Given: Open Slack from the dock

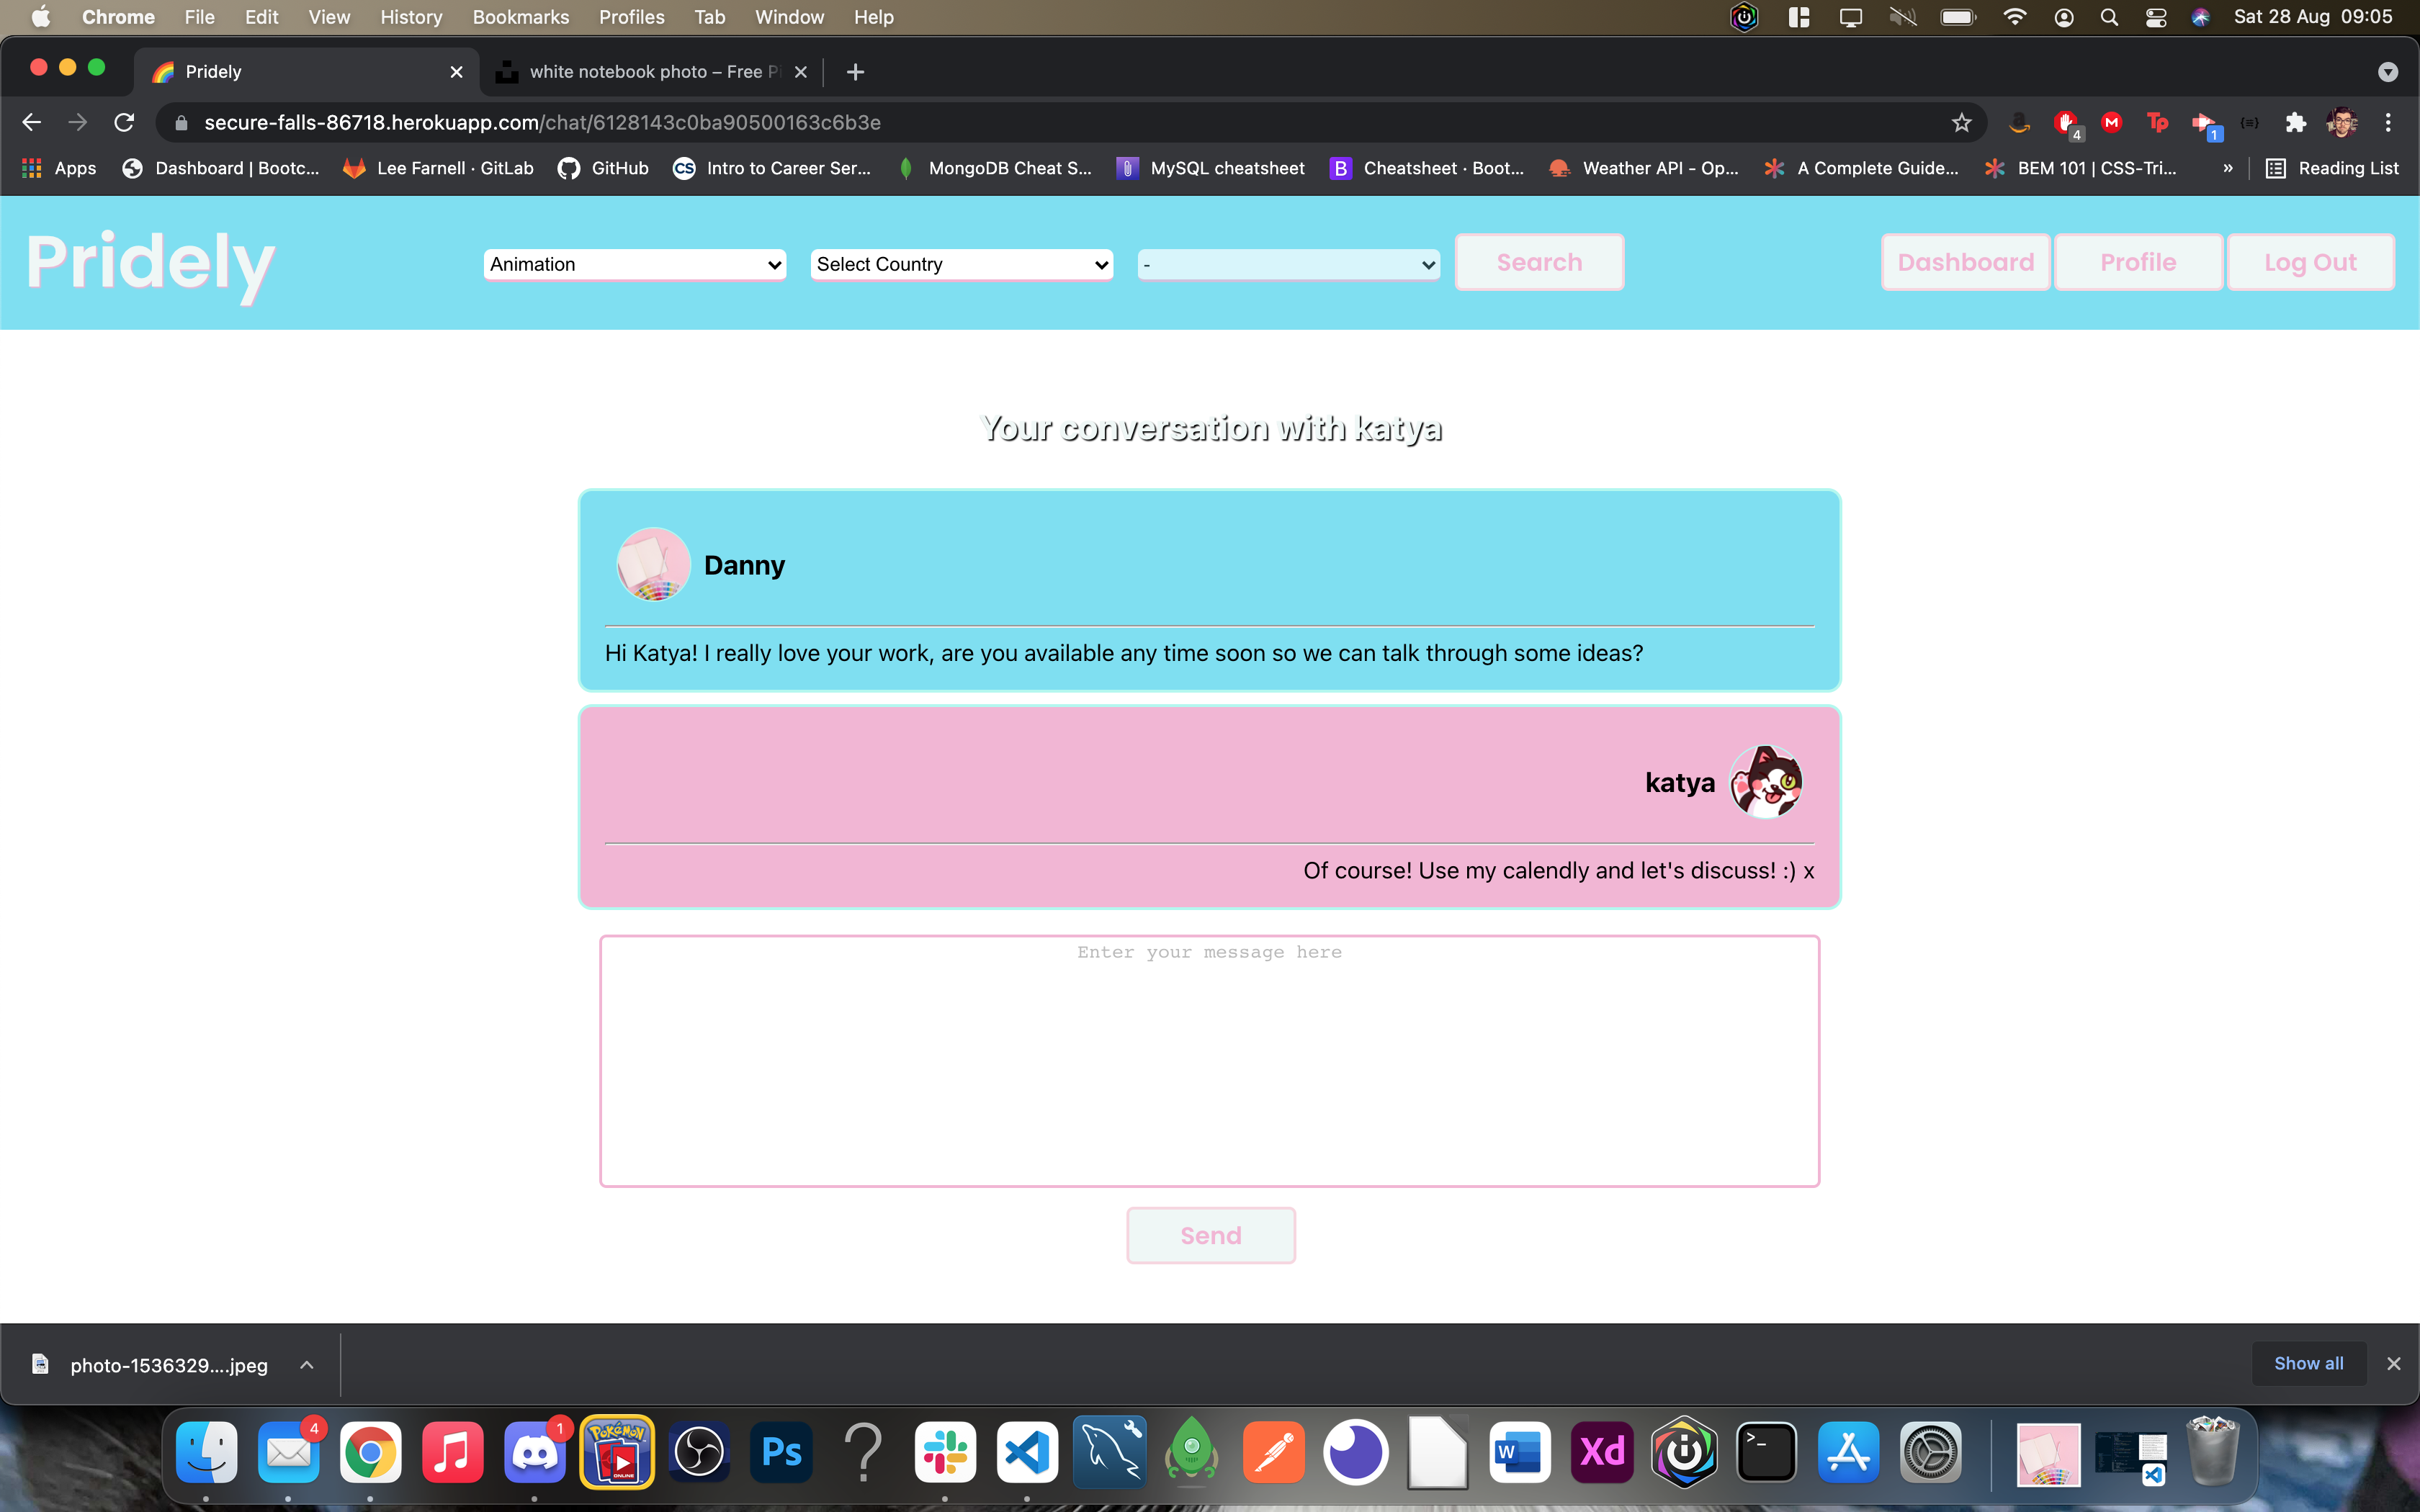Looking at the screenshot, I should pos(945,1452).
